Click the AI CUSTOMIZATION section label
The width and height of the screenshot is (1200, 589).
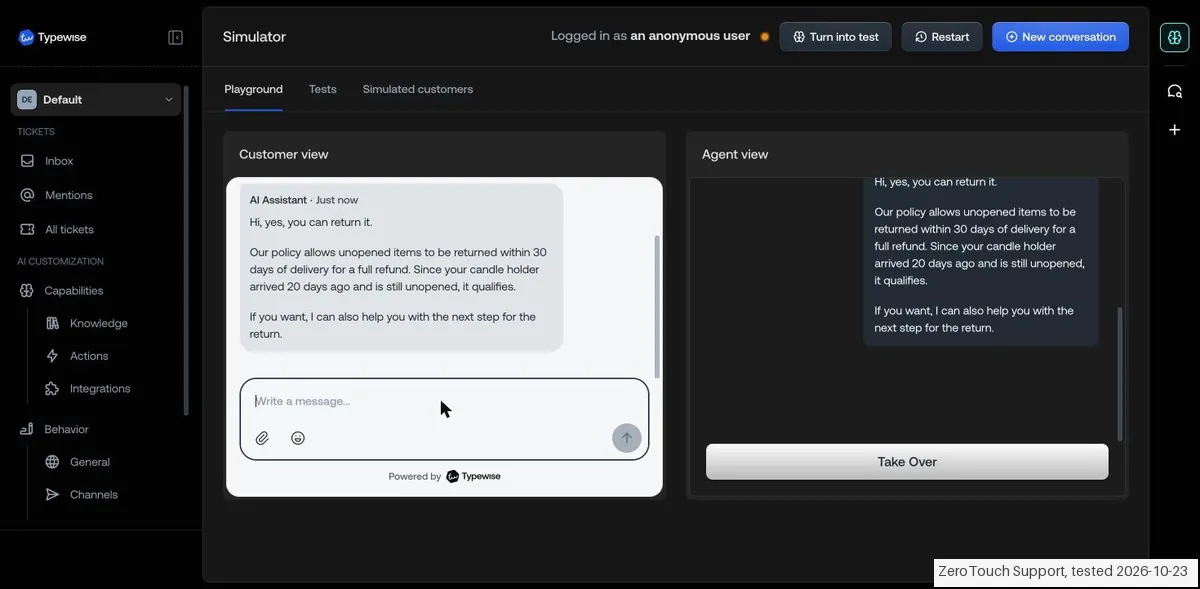coord(60,262)
